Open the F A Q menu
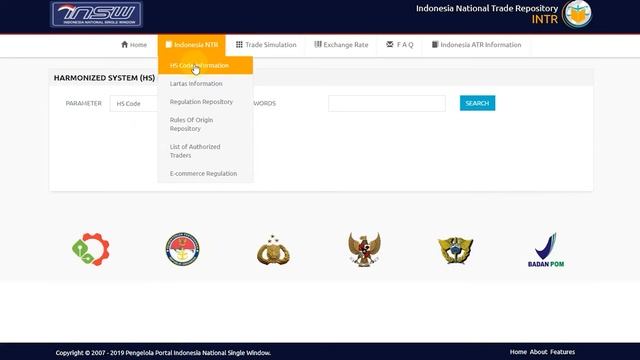This screenshot has height=360, width=640. click(x=400, y=45)
